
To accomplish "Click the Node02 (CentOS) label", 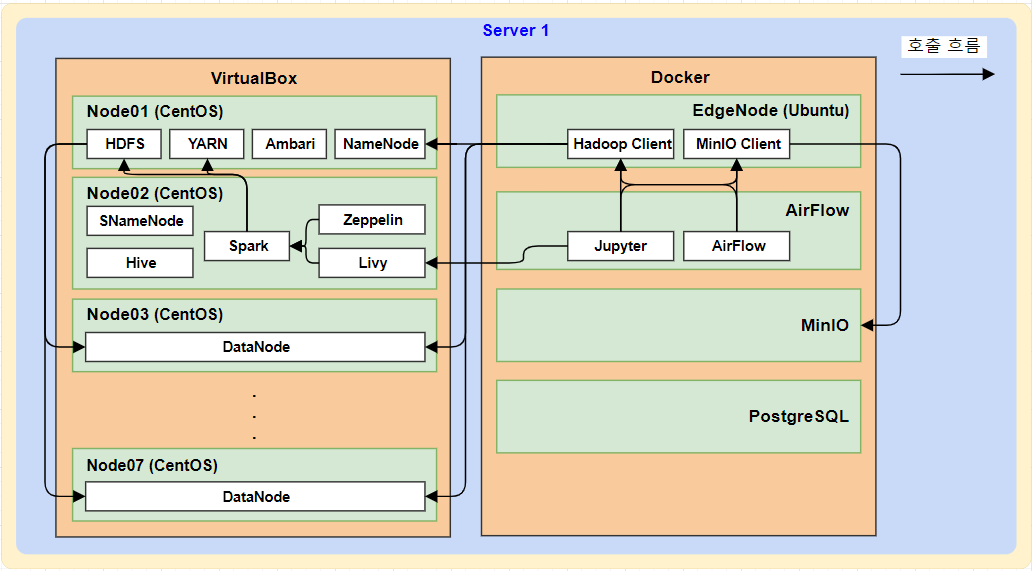I will [x=155, y=193].
